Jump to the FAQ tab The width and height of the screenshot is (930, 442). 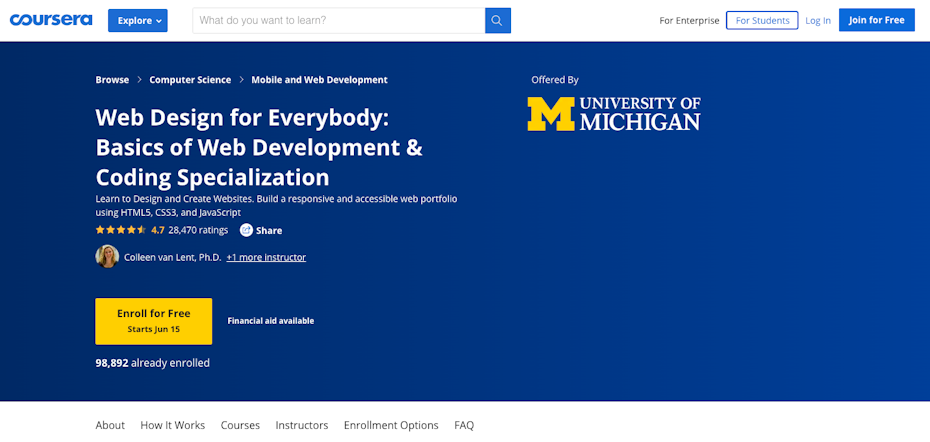pos(464,425)
